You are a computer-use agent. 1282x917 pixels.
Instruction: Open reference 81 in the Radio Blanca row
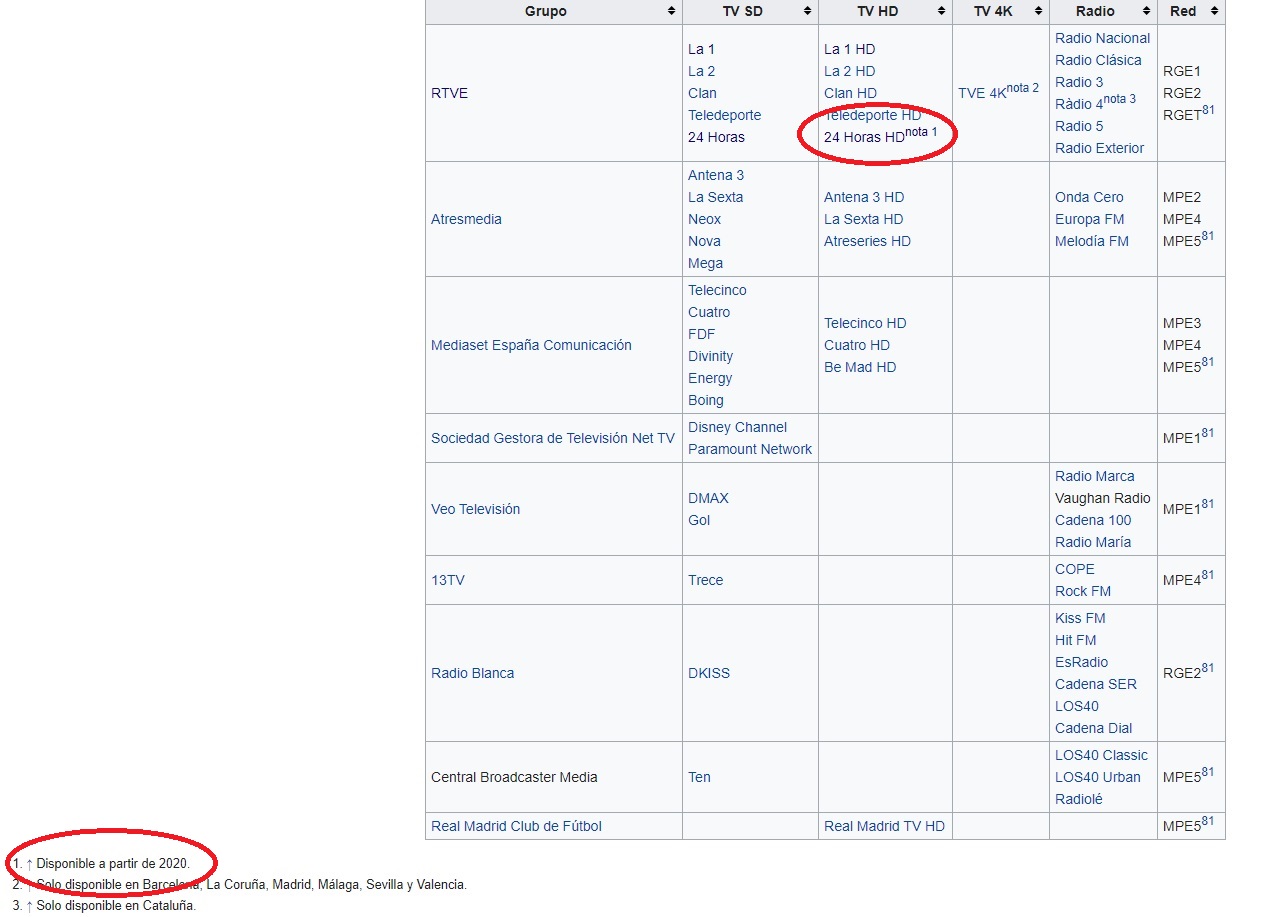[x=1208, y=668]
